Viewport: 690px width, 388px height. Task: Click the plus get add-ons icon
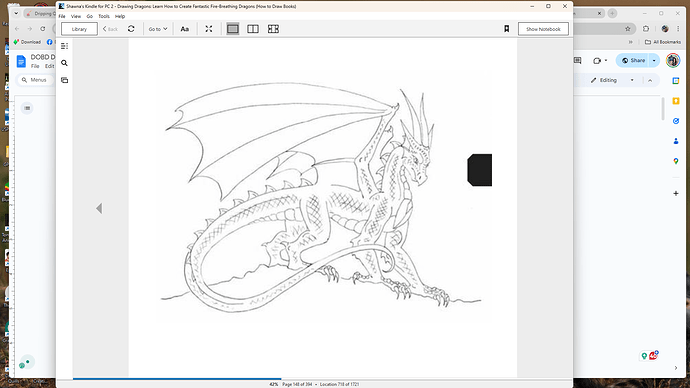[676, 194]
